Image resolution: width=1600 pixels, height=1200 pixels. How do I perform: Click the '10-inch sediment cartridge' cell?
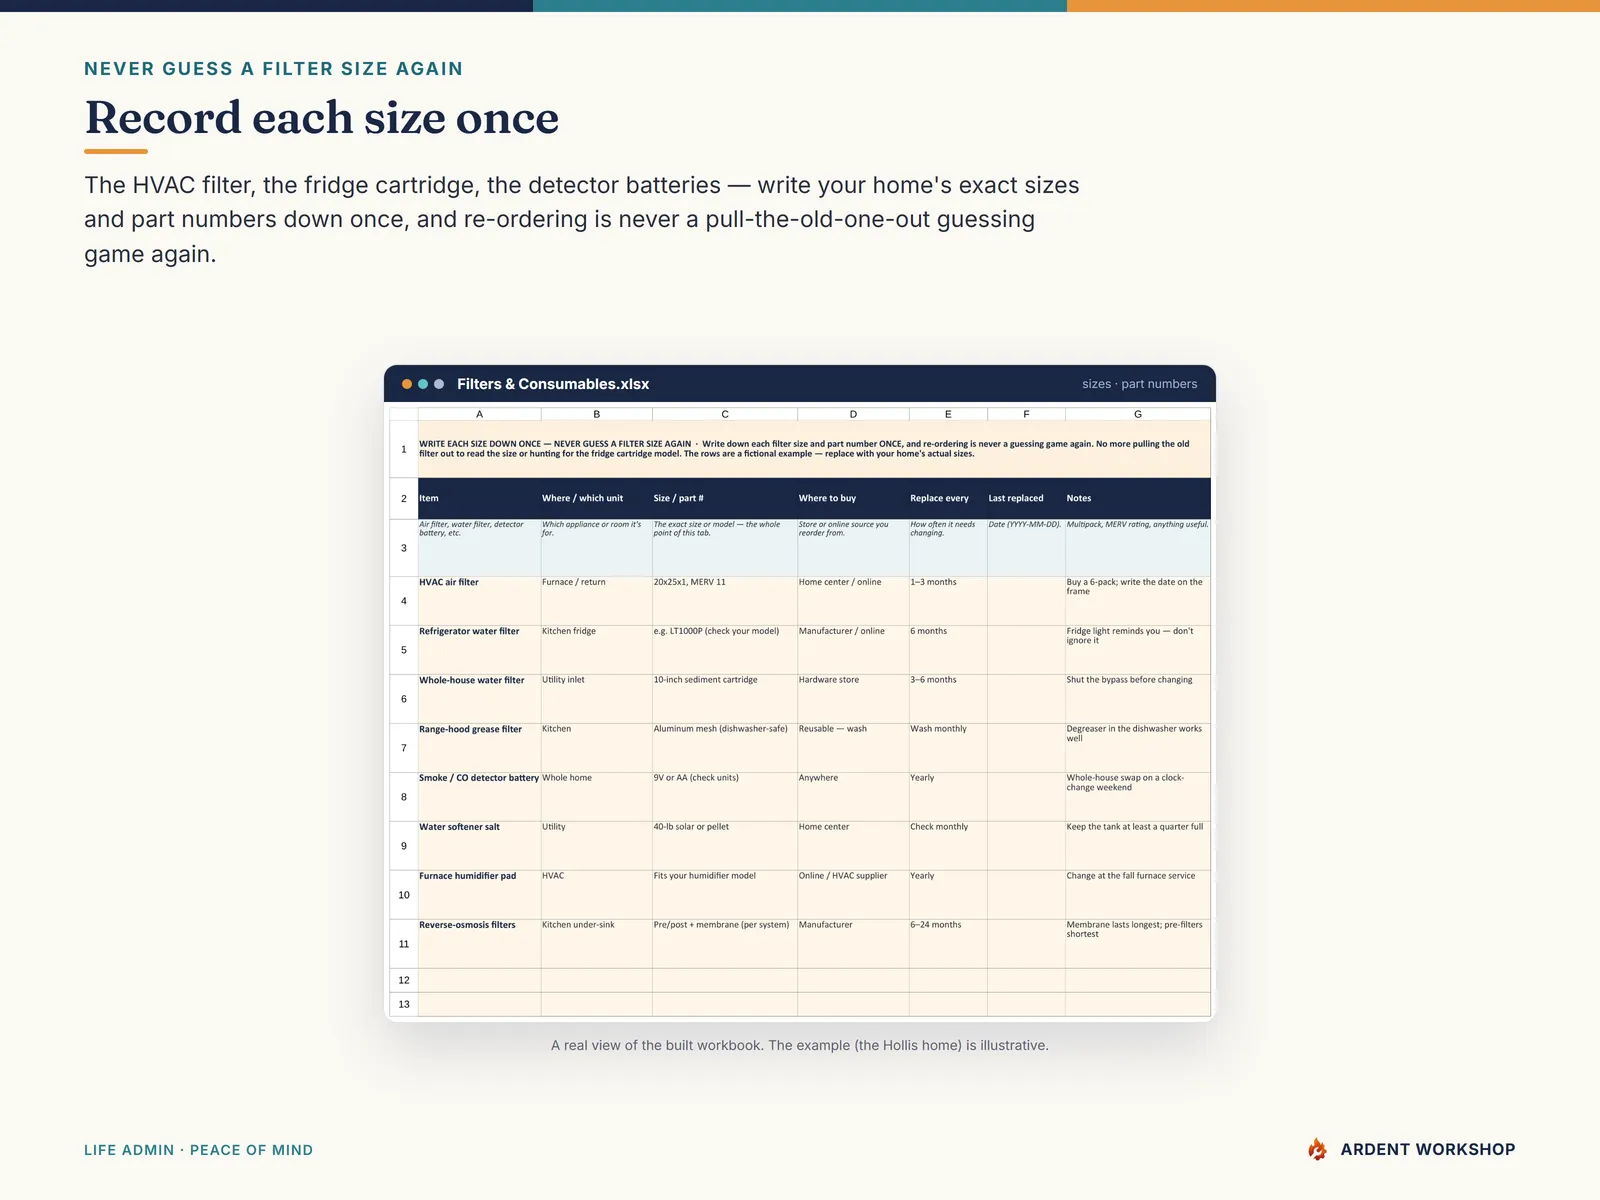coord(725,699)
